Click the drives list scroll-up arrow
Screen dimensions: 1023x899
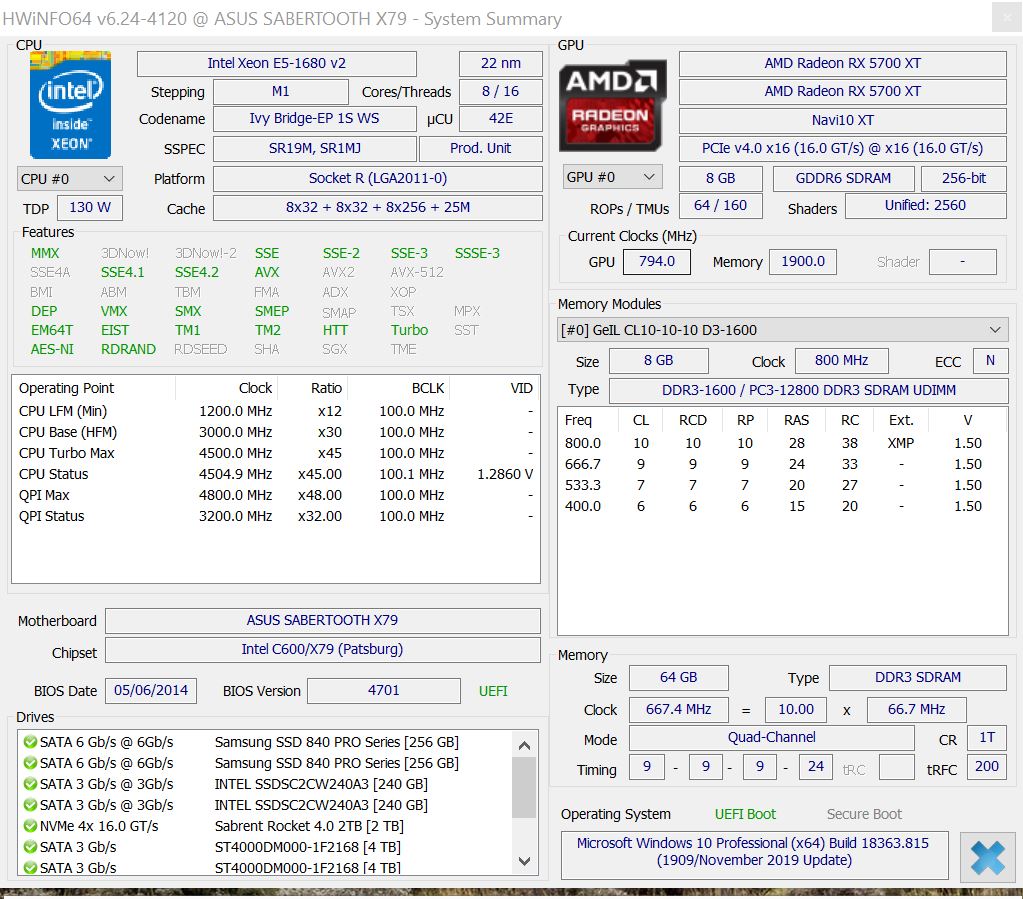tap(525, 745)
